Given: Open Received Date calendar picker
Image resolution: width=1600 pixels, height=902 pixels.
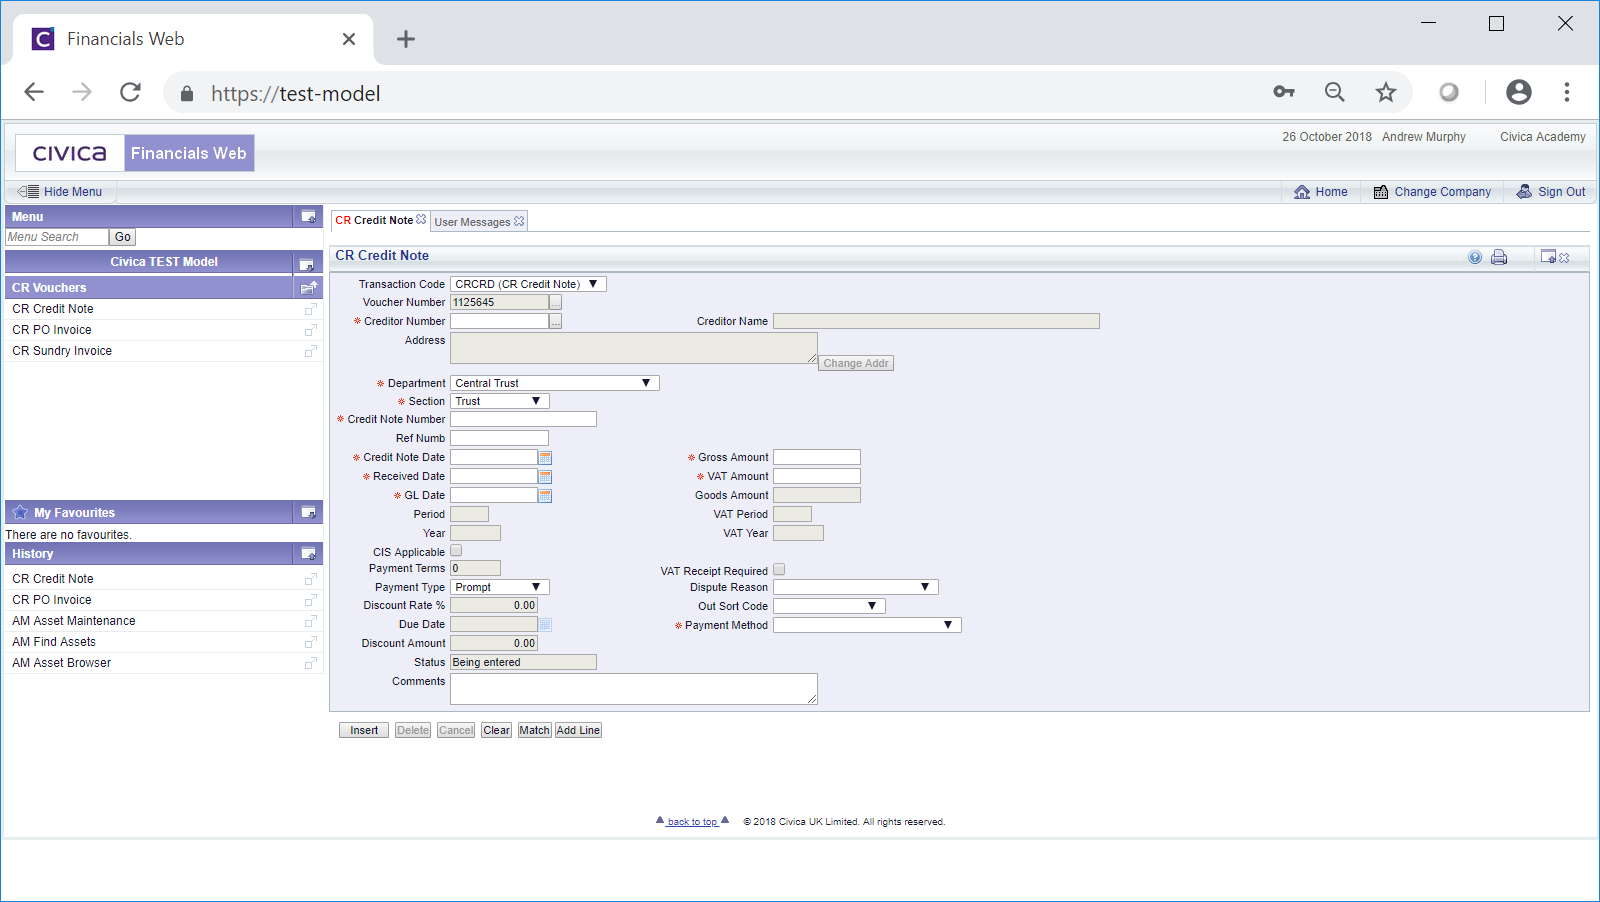Looking at the screenshot, I should tap(545, 476).
